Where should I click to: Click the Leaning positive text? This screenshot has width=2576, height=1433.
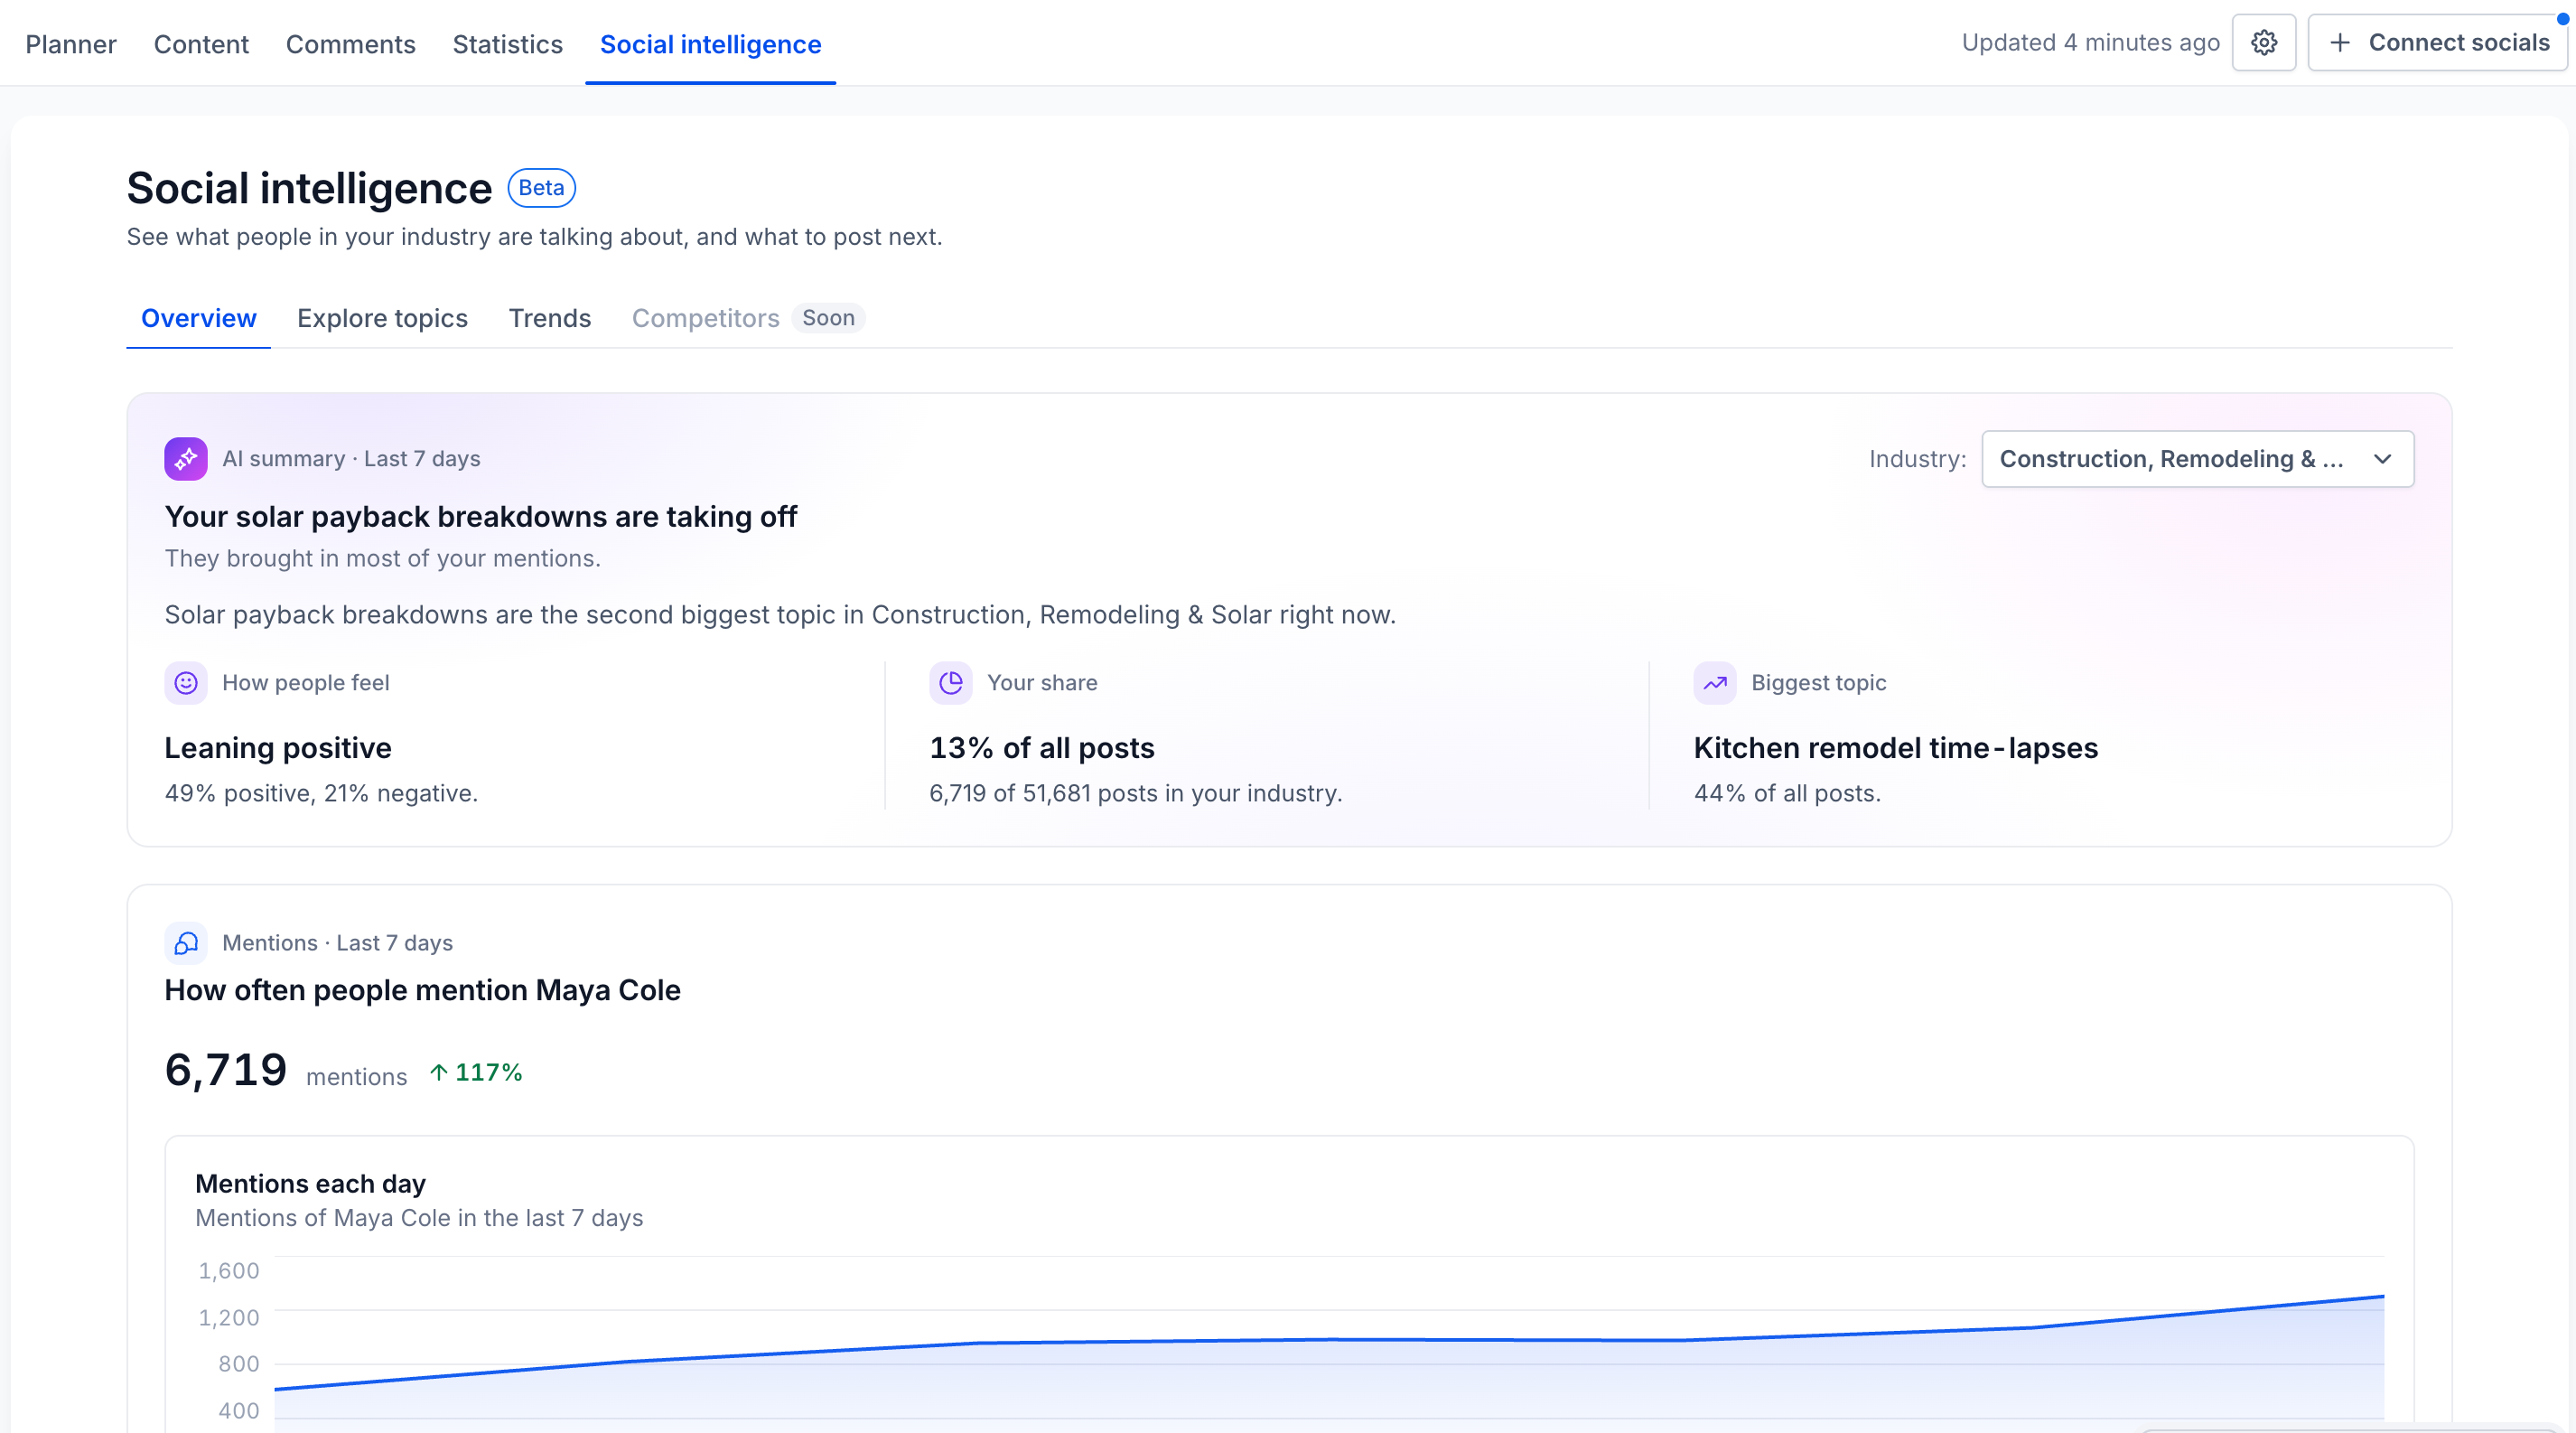(277, 748)
